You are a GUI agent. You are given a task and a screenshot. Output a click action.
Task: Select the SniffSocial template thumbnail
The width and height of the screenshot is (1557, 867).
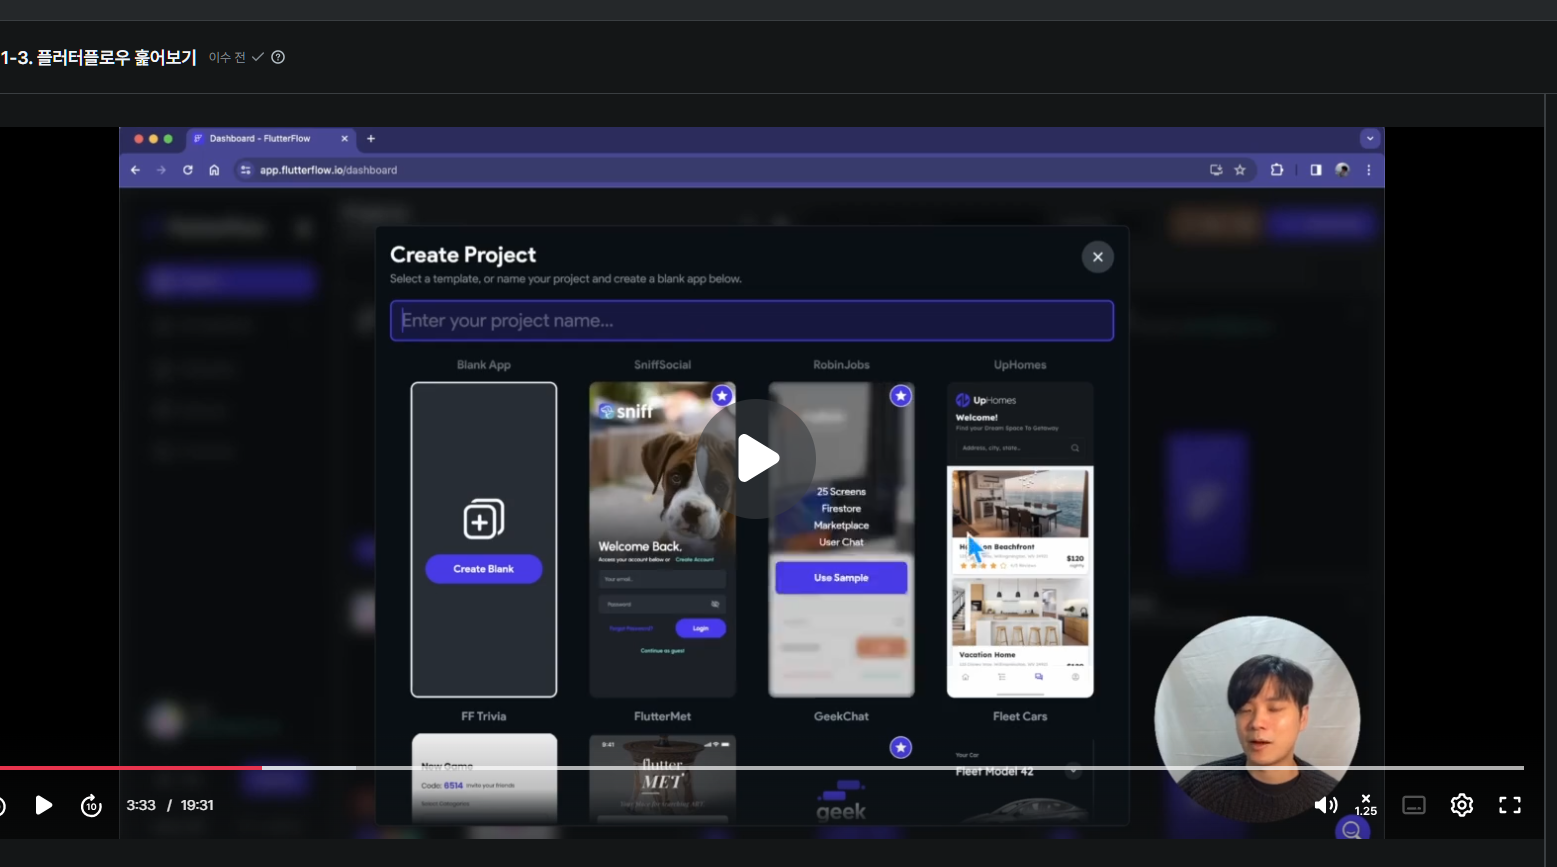pyautogui.click(x=662, y=540)
